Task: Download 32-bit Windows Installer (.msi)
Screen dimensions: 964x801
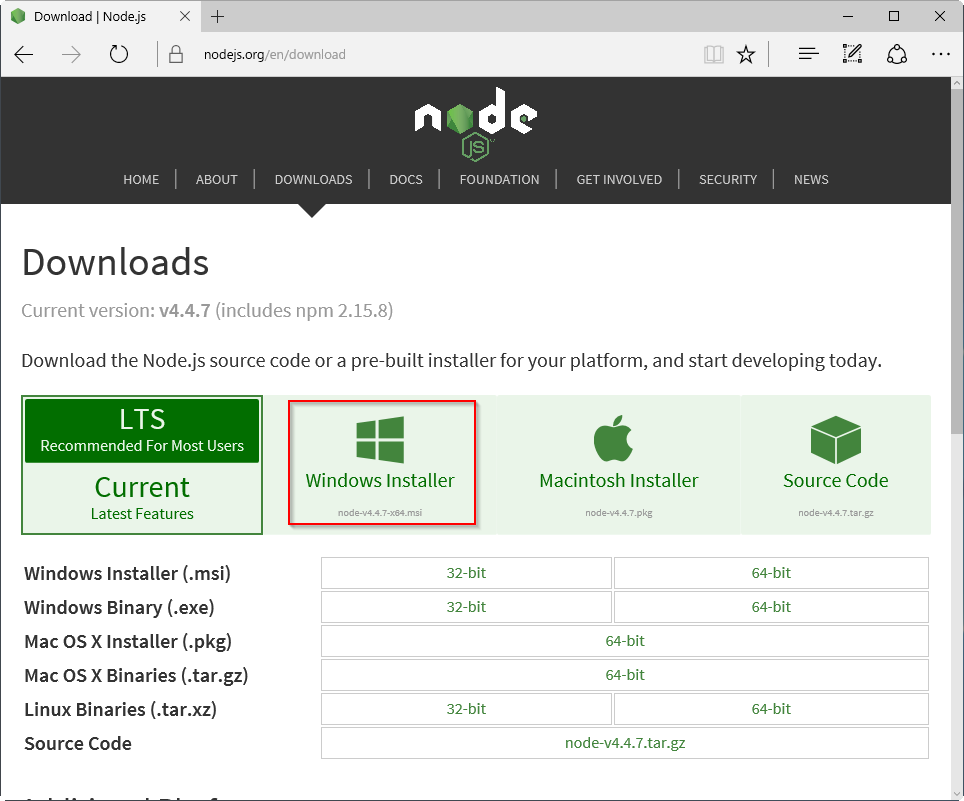Action: [x=466, y=573]
